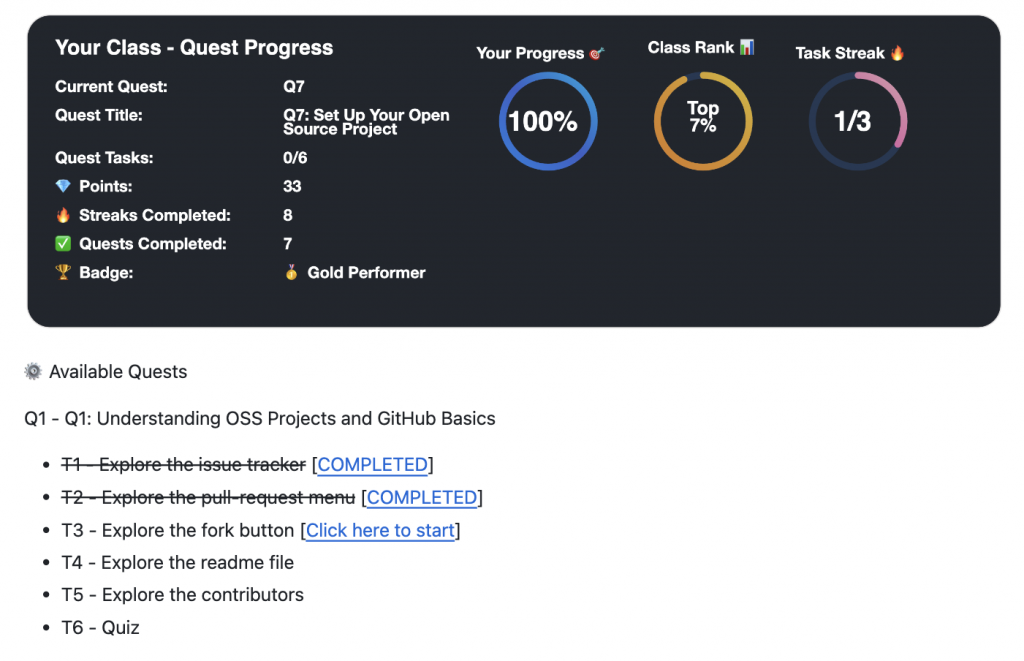Click the target icon next to Your Progress
Screen dimensions: 1024x661
click(x=597, y=53)
